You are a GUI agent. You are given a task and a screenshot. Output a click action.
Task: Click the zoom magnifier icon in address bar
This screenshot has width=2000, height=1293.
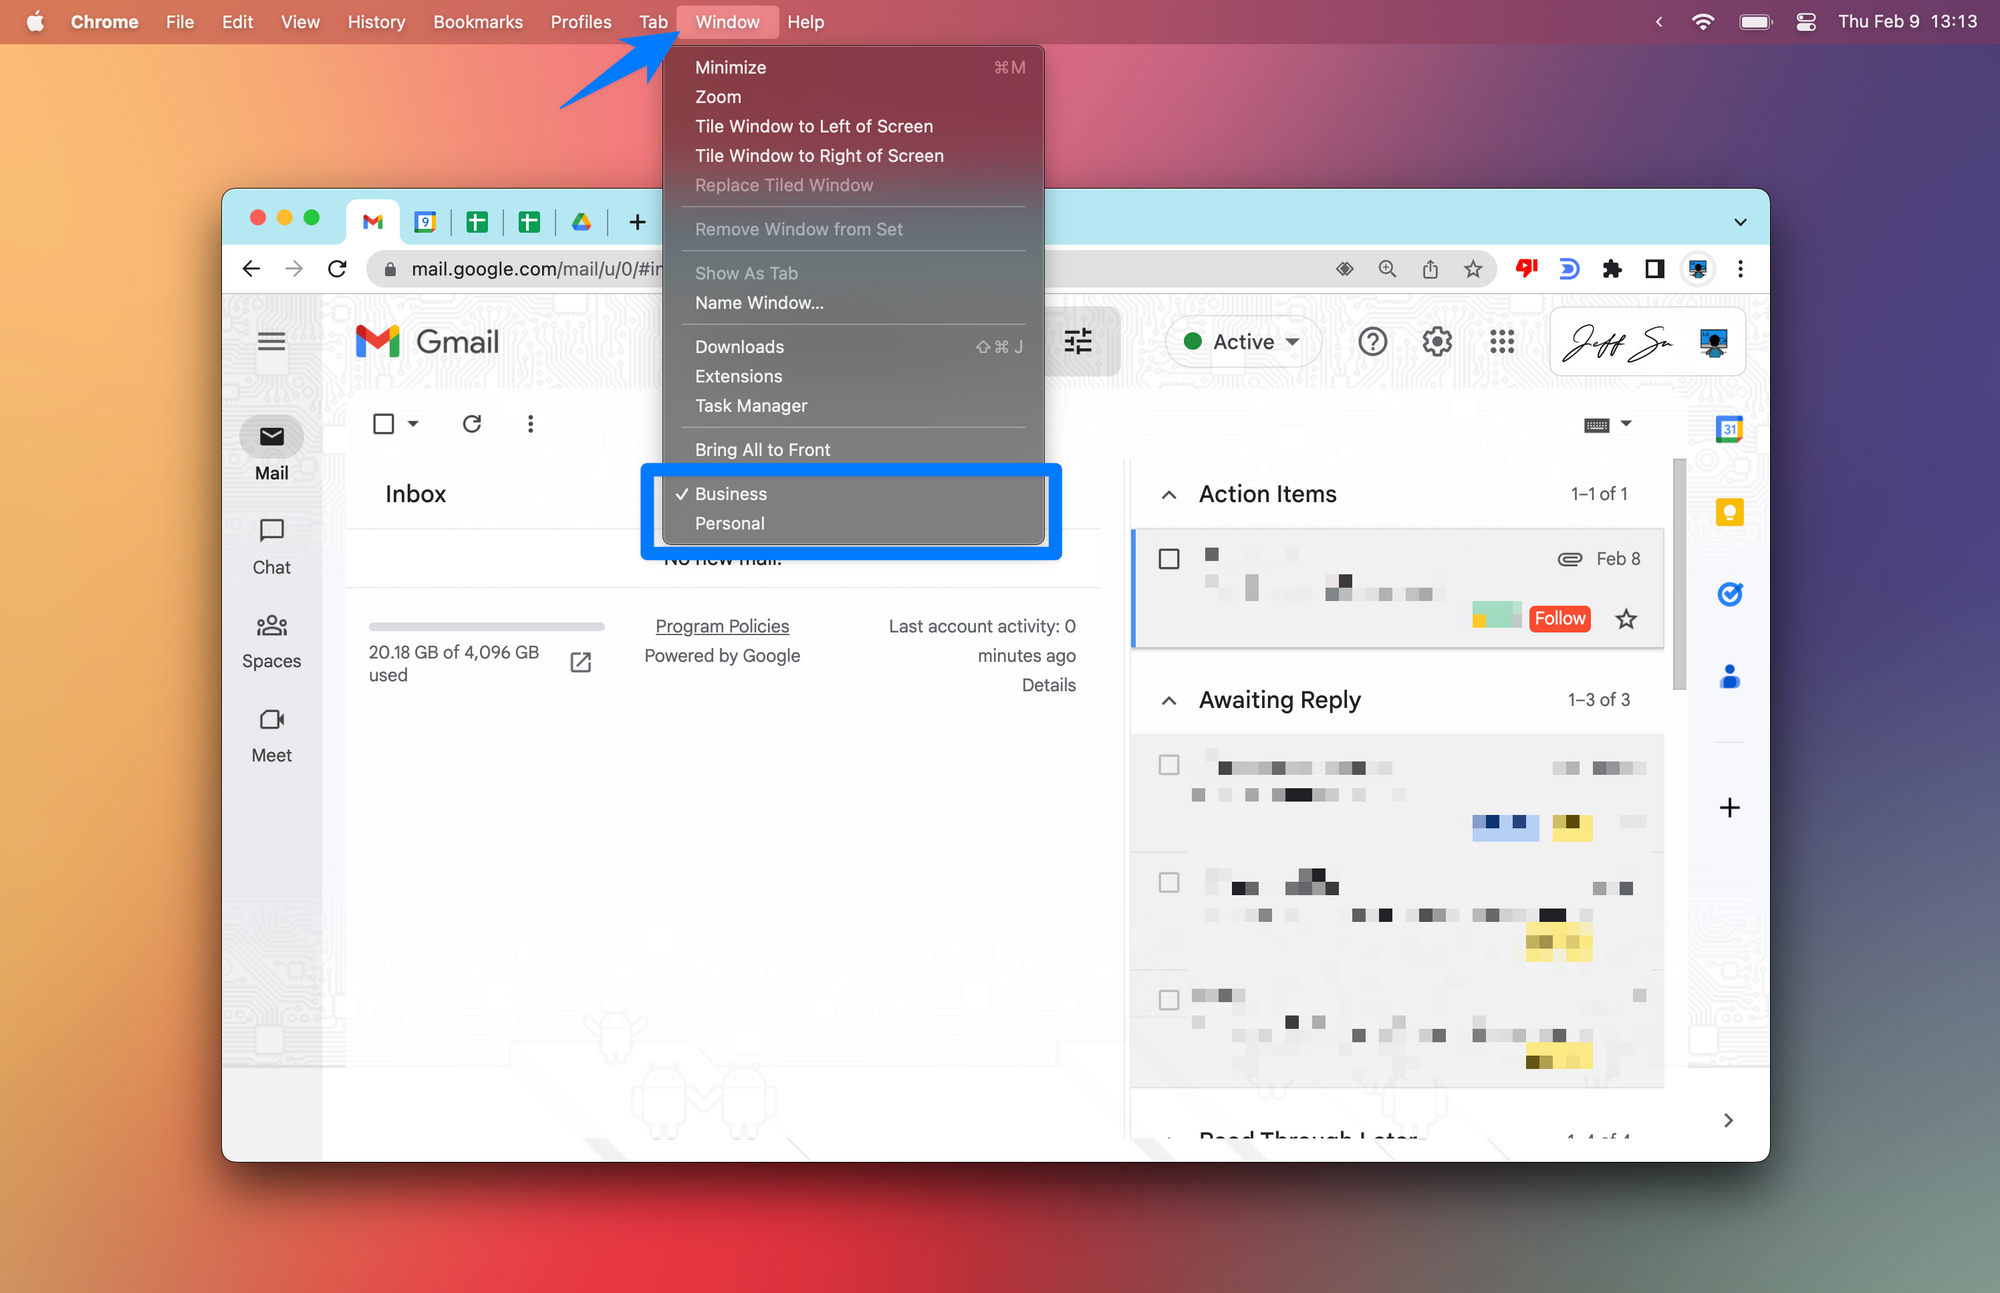coord(1387,268)
